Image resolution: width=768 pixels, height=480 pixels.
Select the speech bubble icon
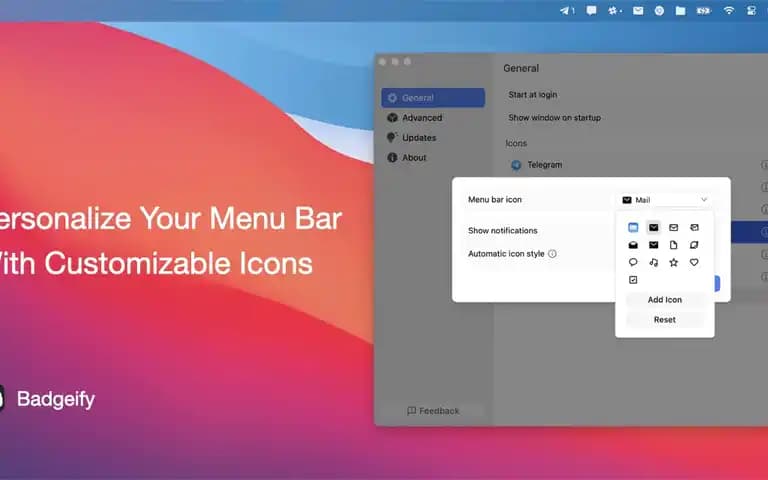(633, 262)
